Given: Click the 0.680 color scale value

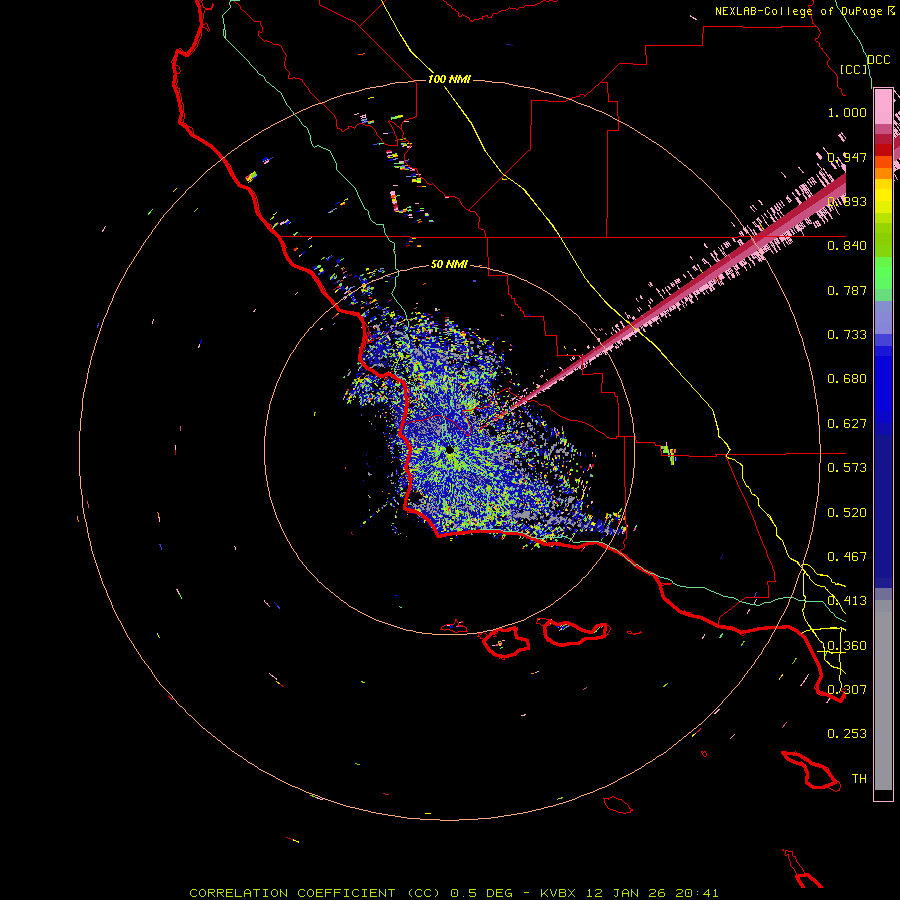Looking at the screenshot, I should (x=847, y=378).
